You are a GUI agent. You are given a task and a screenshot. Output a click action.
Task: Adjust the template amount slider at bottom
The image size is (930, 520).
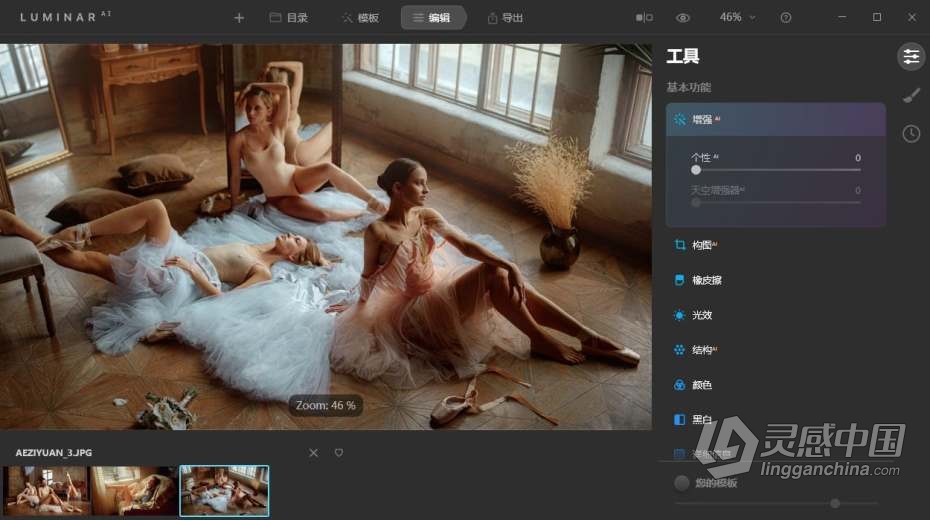tap(776, 503)
